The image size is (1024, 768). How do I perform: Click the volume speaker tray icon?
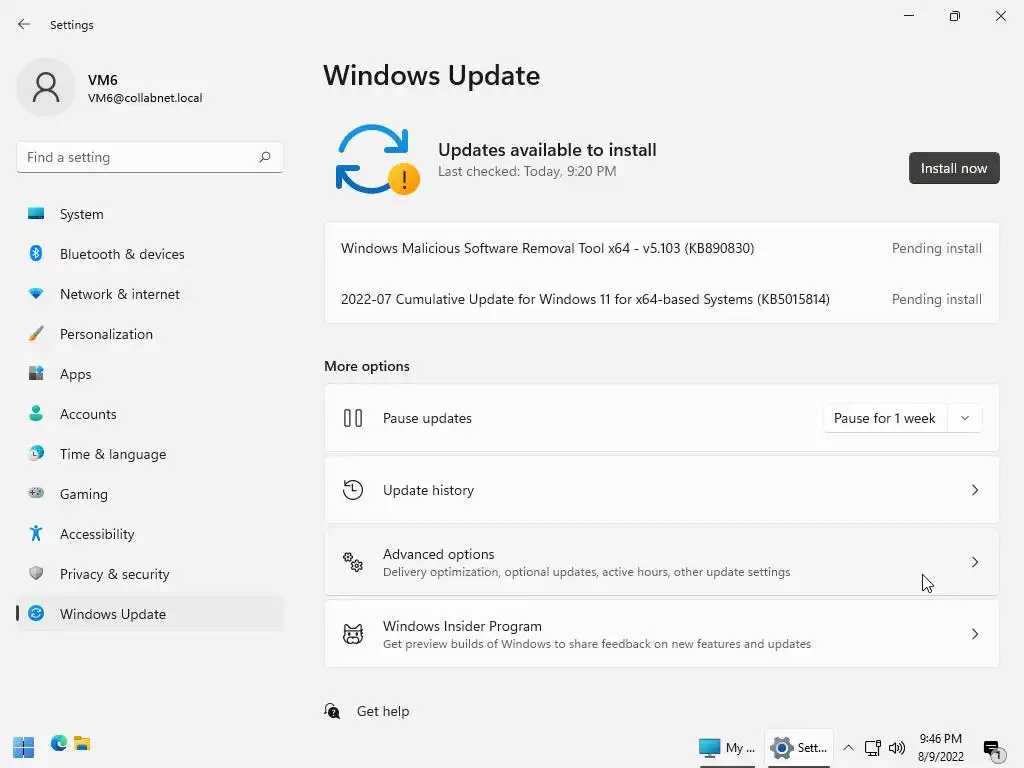pyautogui.click(x=897, y=748)
